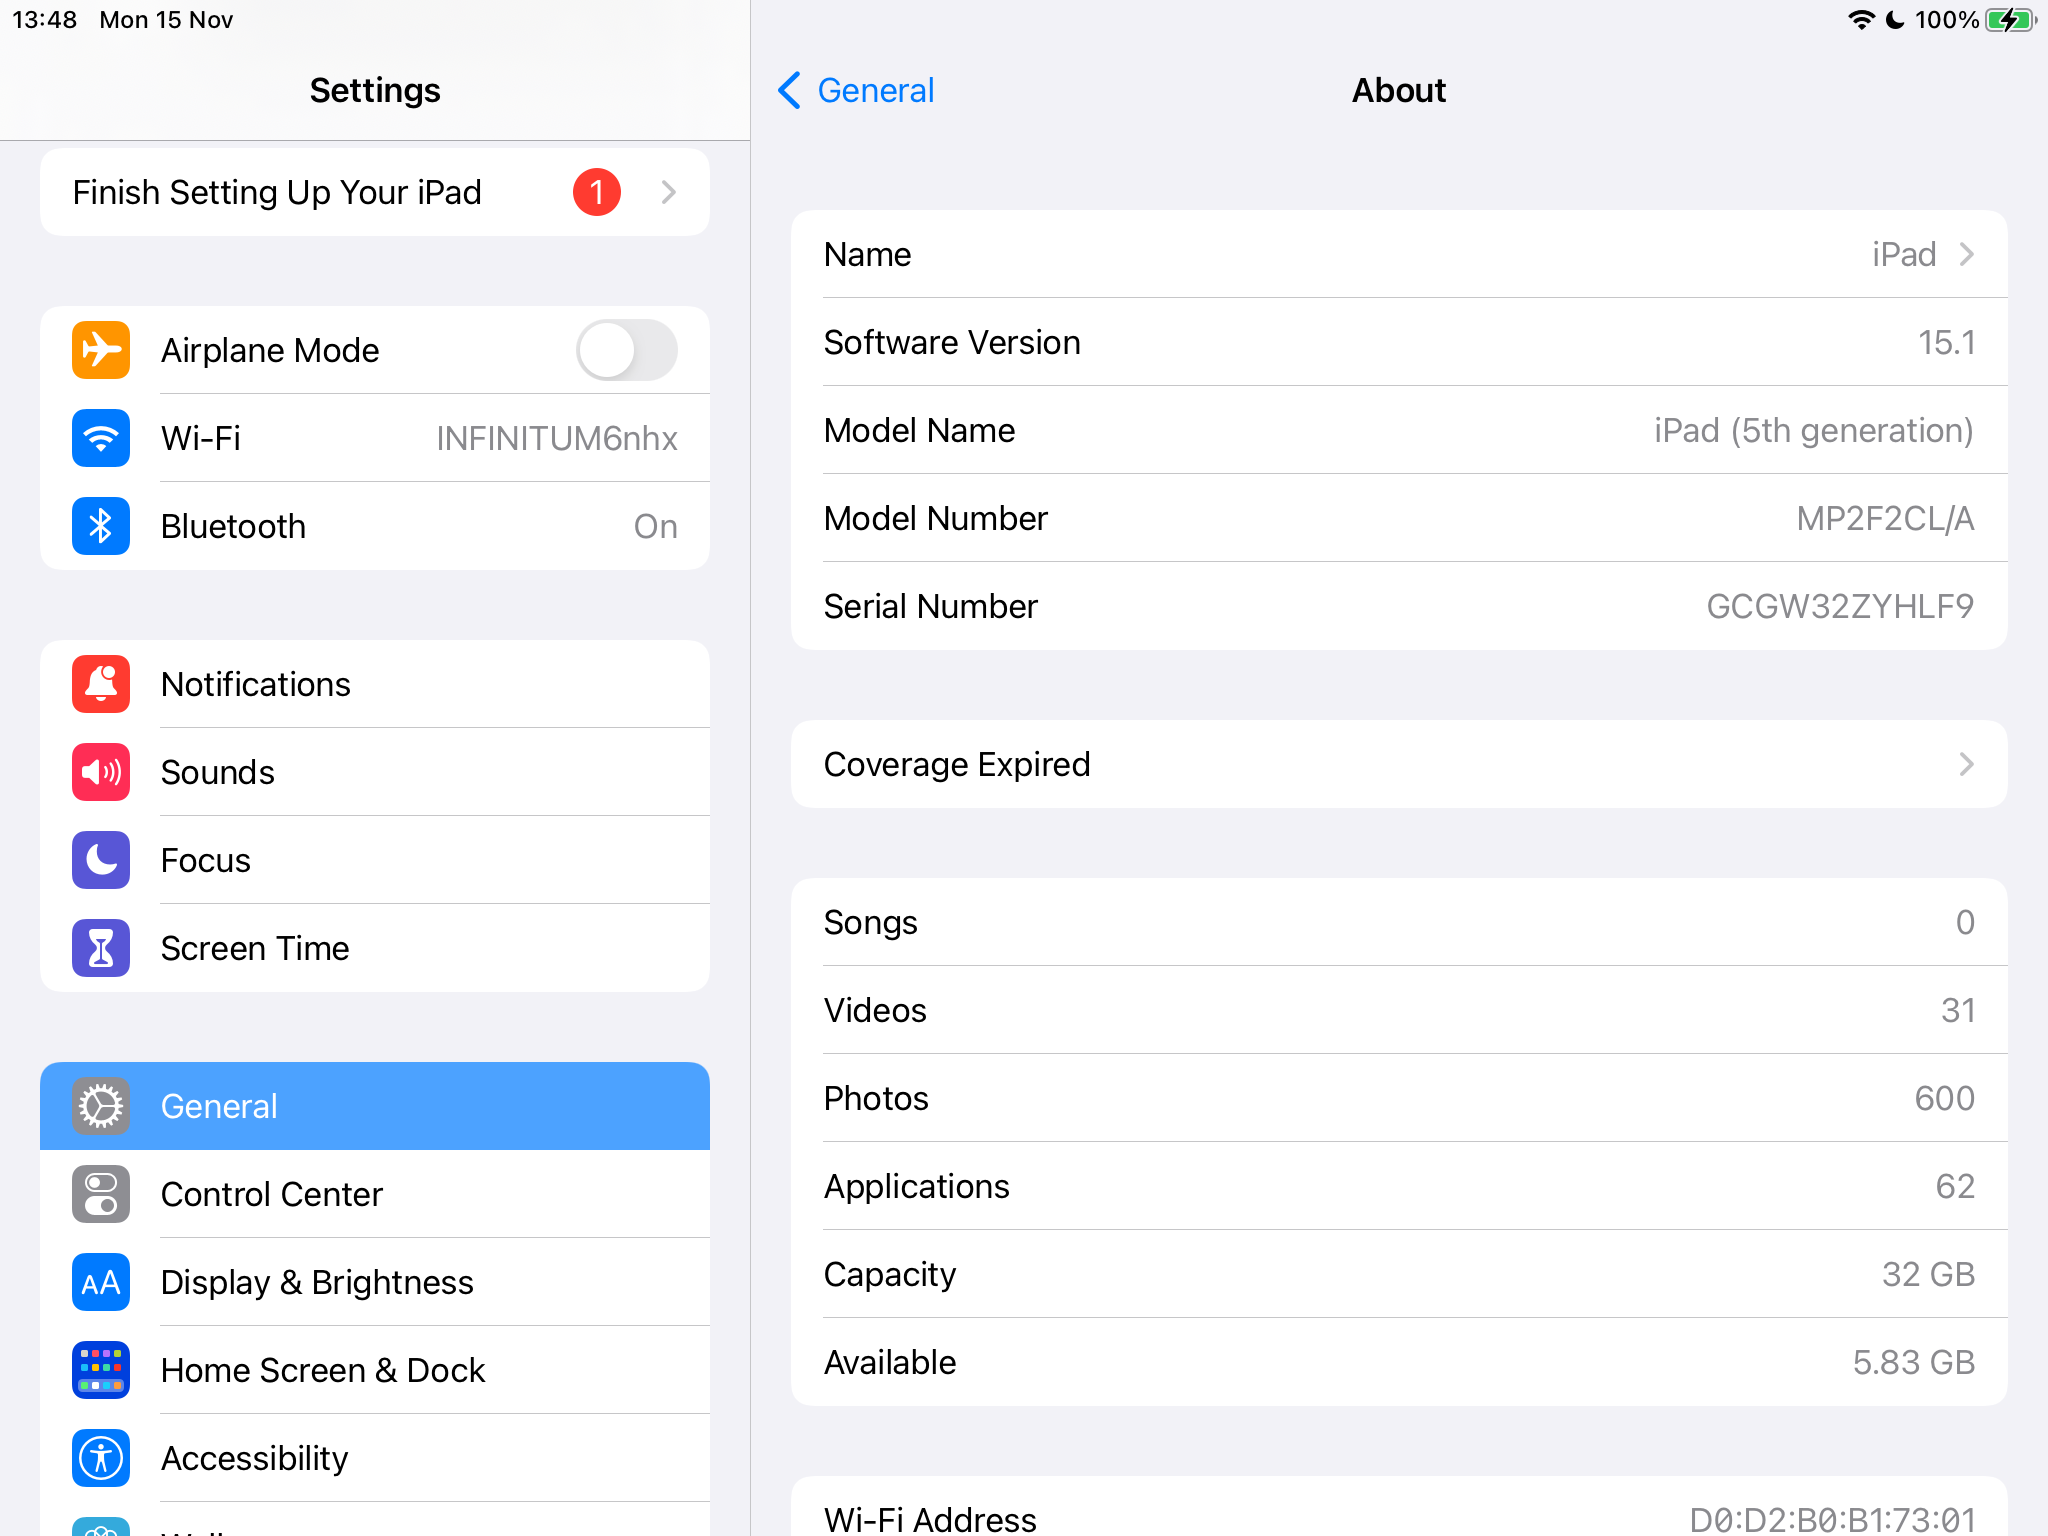2048x1536 pixels.
Task: Tap the Name row label
Action: pyautogui.click(x=867, y=254)
